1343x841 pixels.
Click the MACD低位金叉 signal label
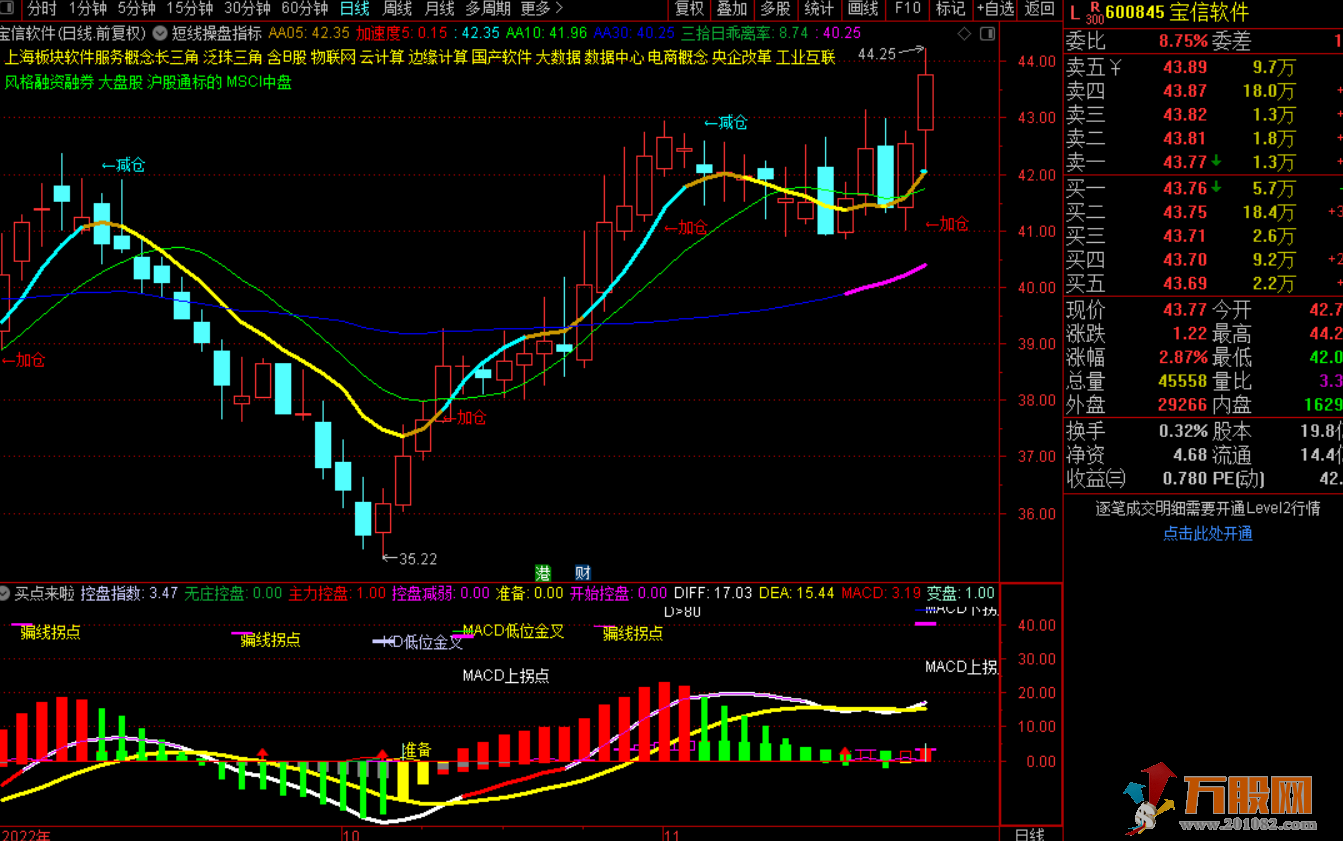click(x=514, y=631)
